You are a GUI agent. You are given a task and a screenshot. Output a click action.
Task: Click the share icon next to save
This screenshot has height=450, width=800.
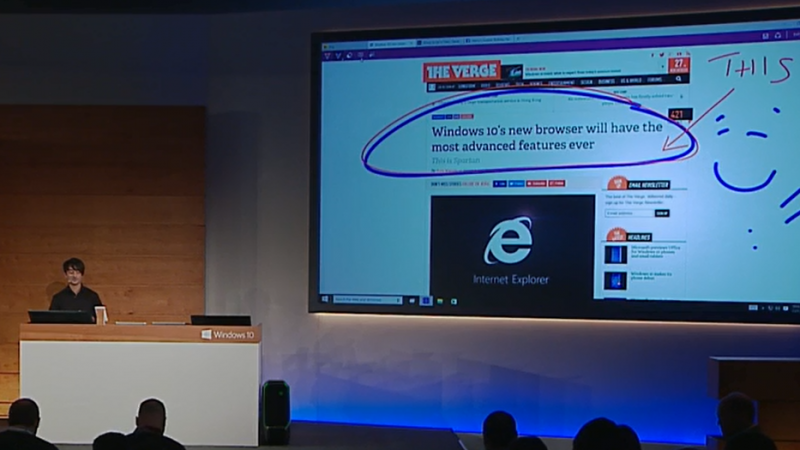point(778,36)
